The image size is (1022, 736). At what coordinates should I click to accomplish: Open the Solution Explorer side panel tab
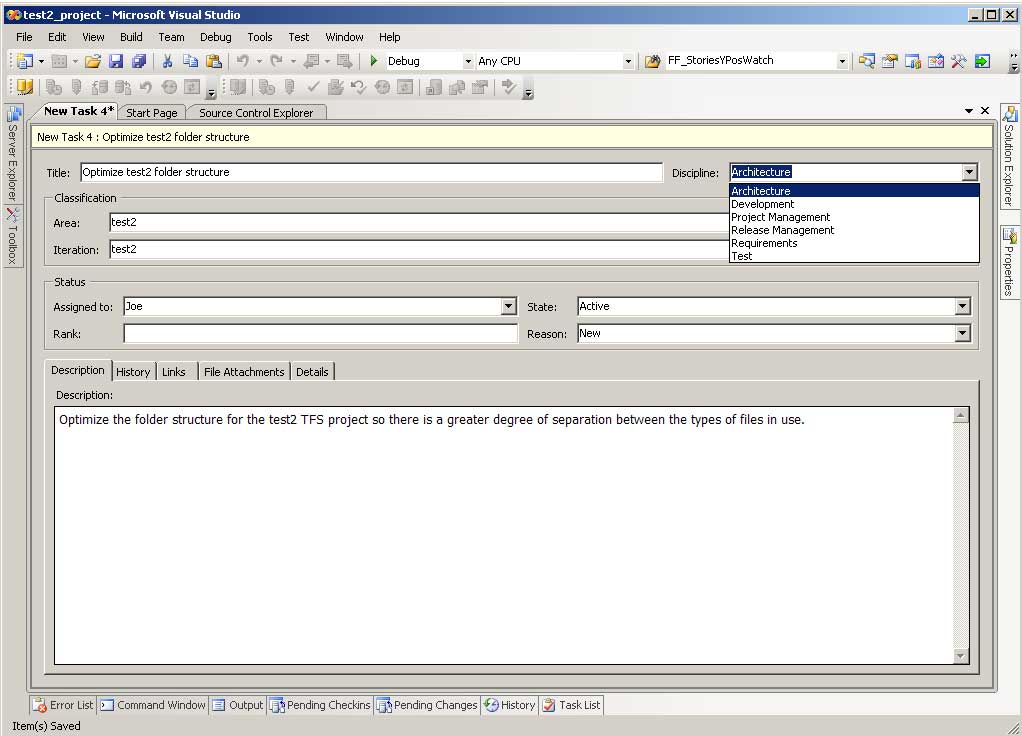coord(1009,156)
